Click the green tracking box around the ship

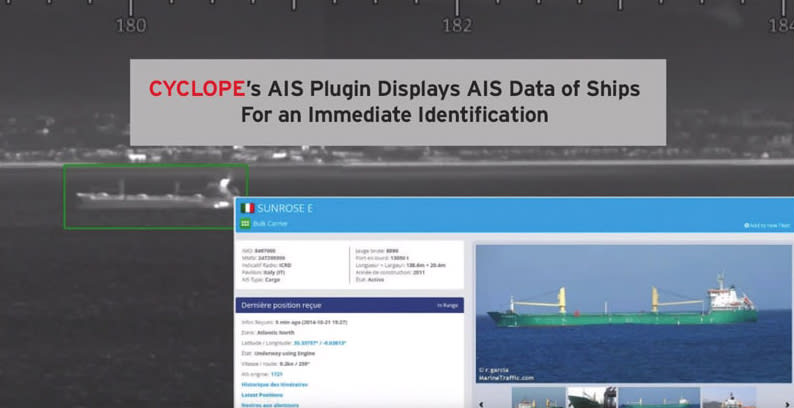155,196
